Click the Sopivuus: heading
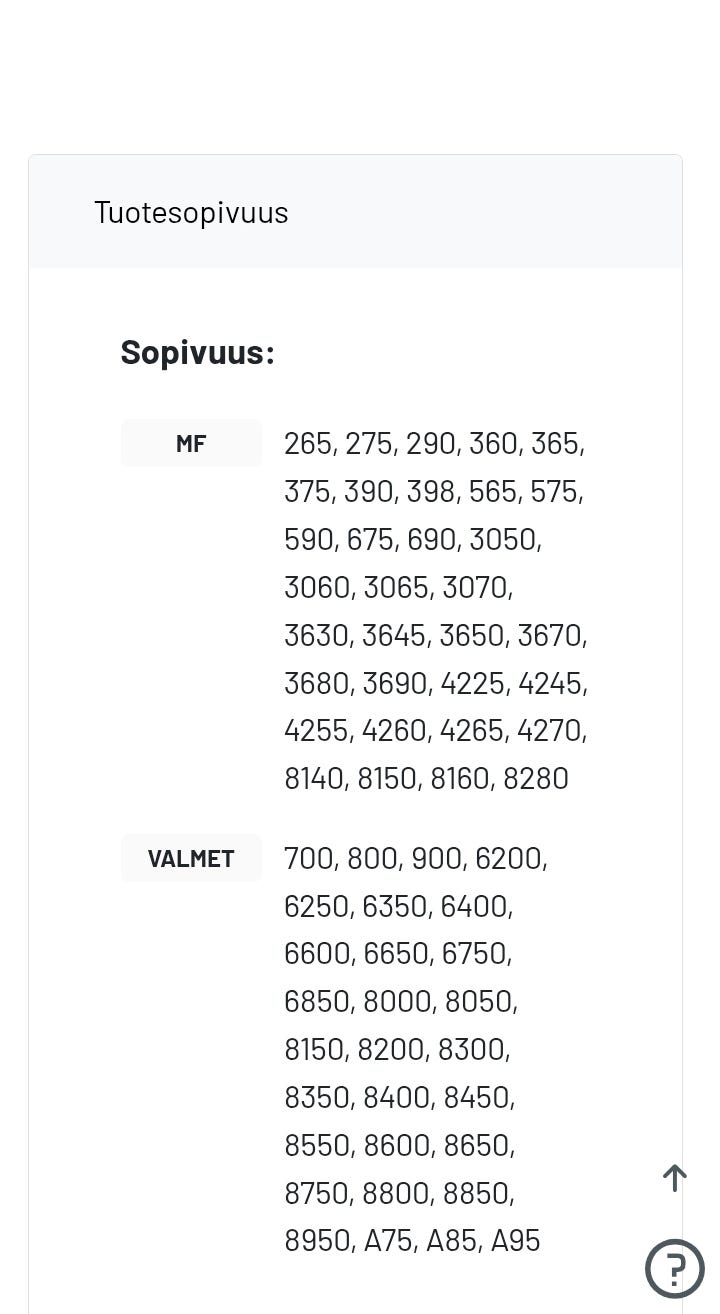This screenshot has height=1314, width=720. coord(197,352)
